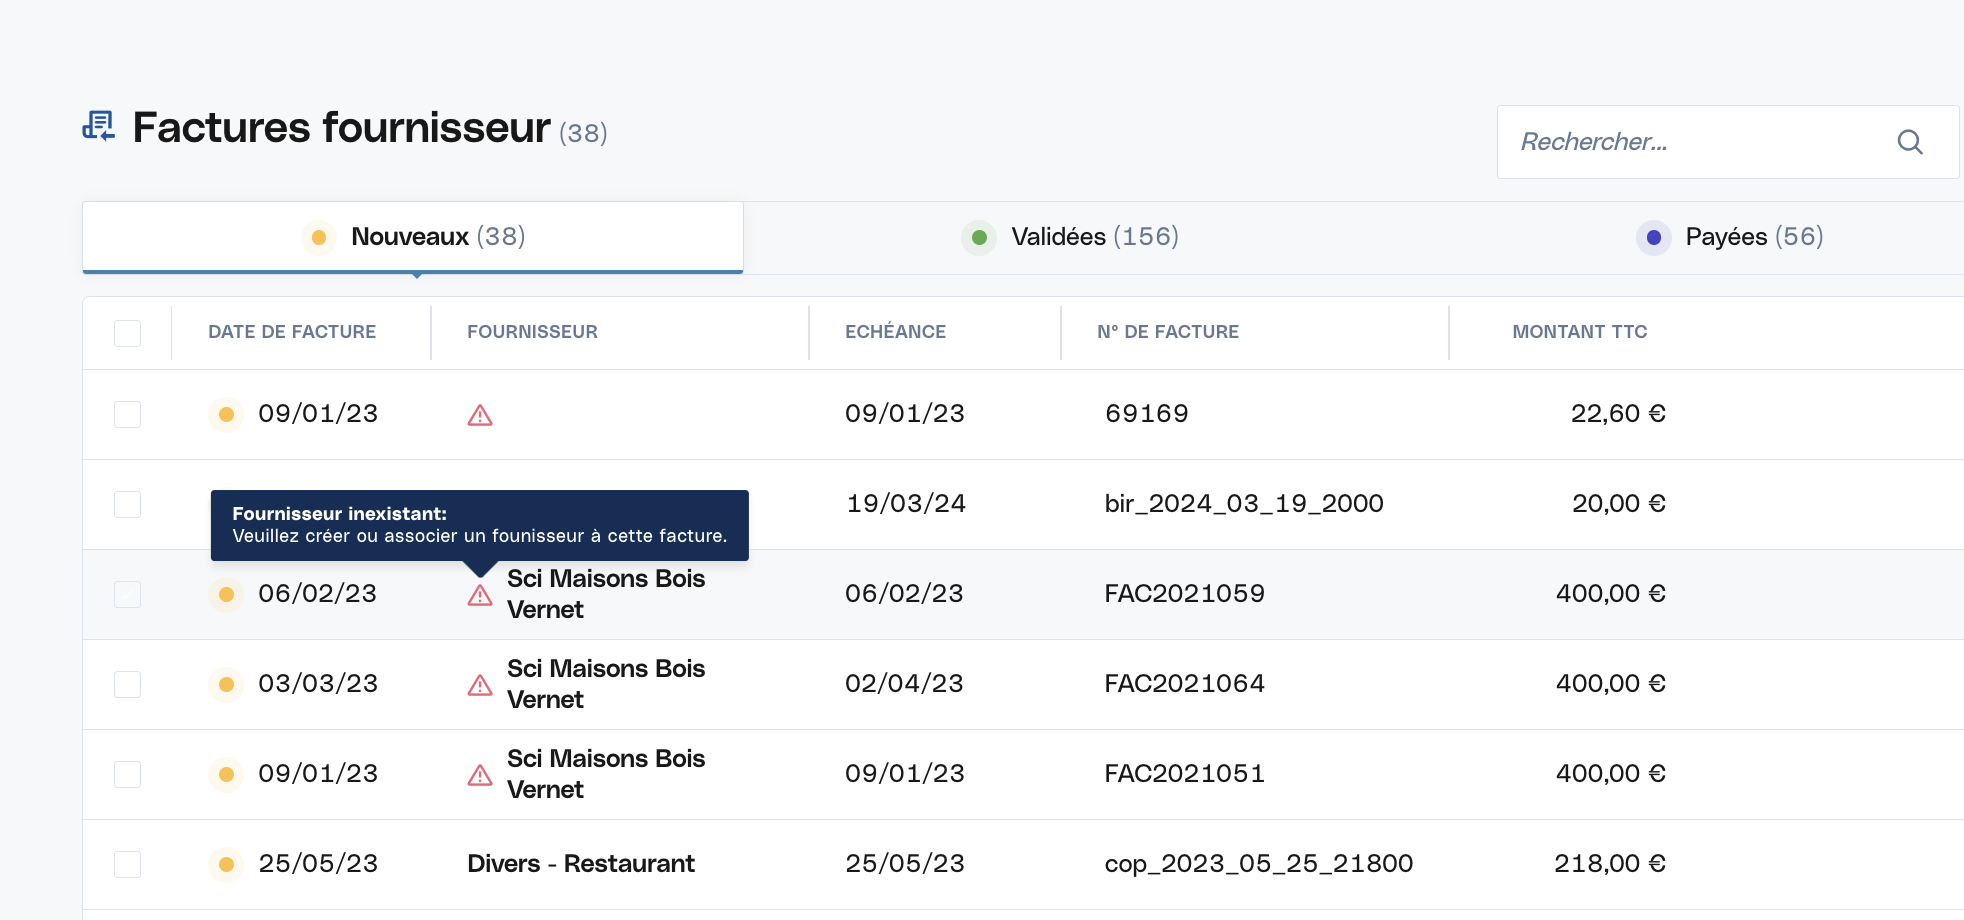
Task: Sort by Montant TTC column header
Action: pos(1580,332)
